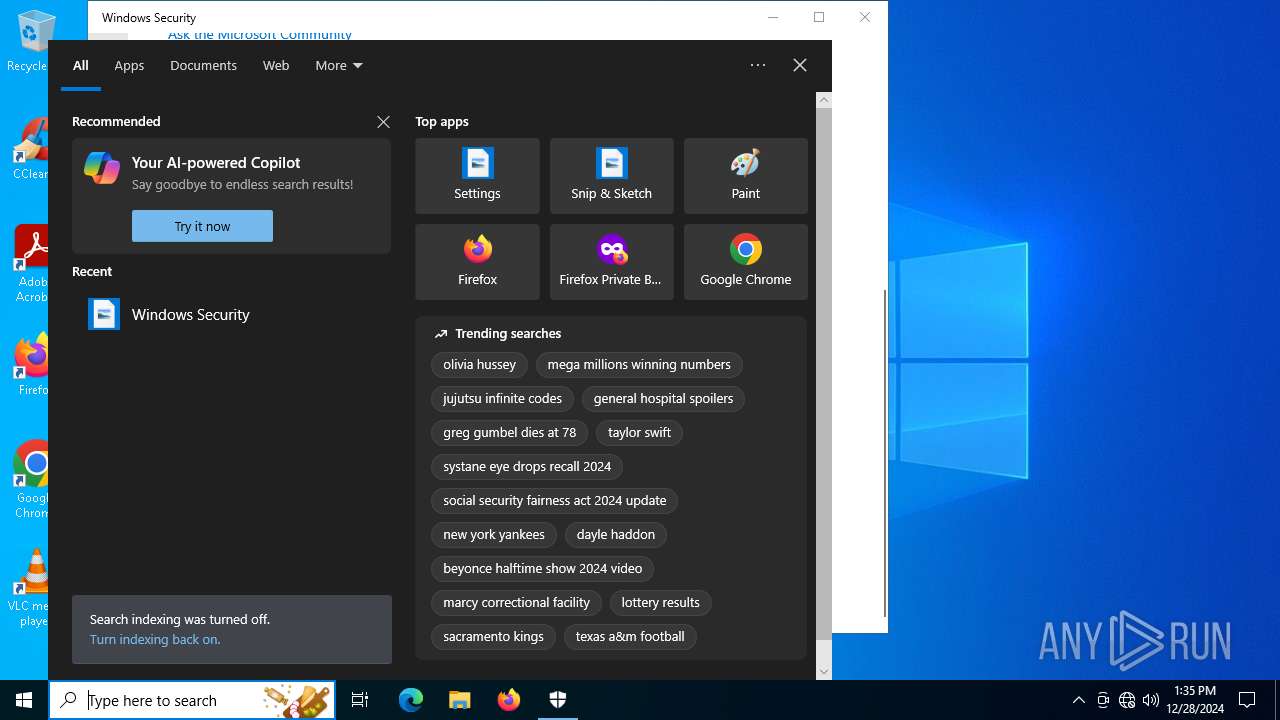Open Task View on taskbar
The width and height of the screenshot is (1280, 720).
(360, 700)
